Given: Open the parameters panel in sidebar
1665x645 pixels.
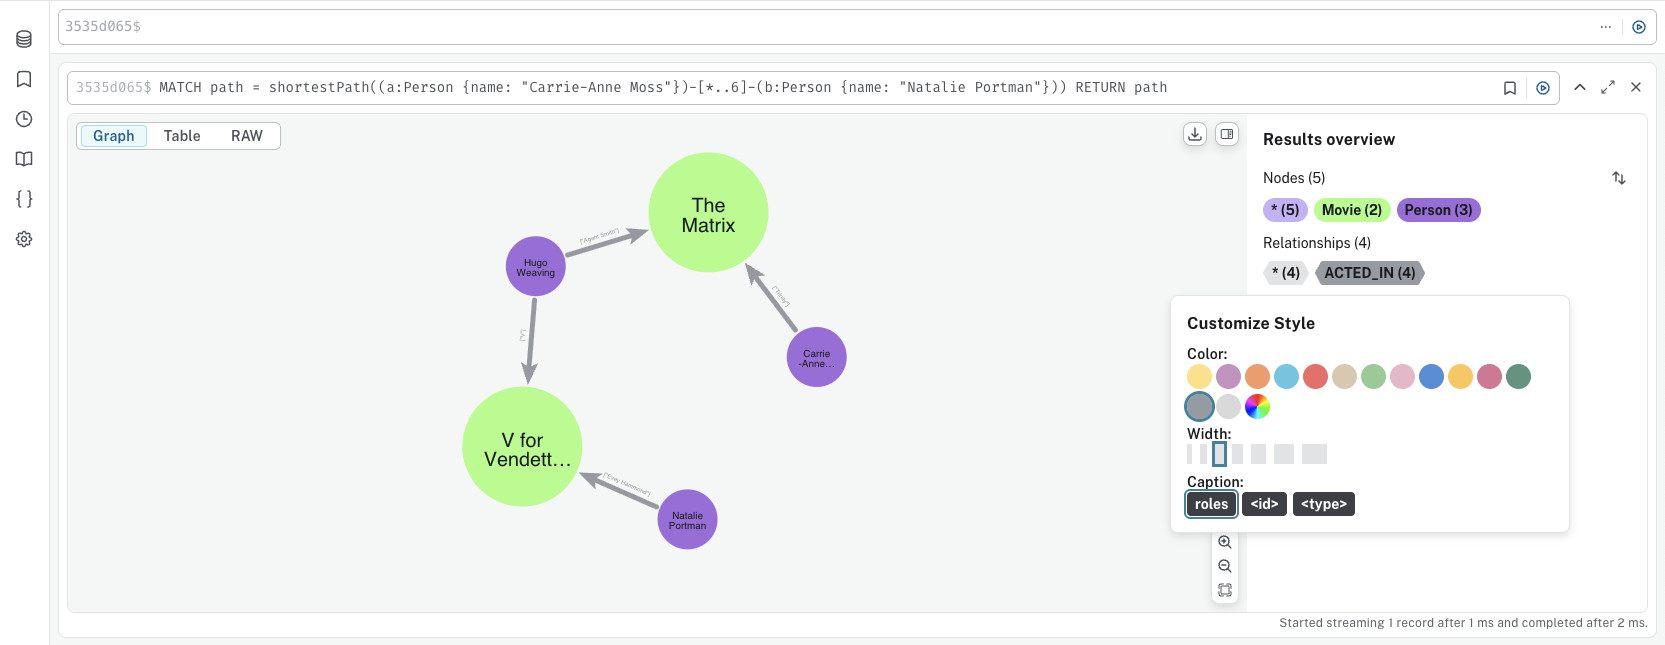Looking at the screenshot, I should coord(24,199).
